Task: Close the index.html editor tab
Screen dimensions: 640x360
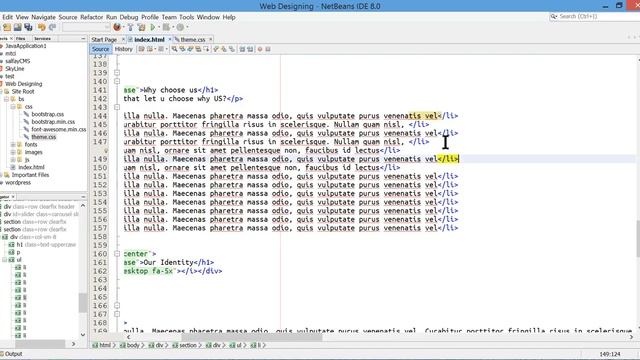Action: pyautogui.click(x=170, y=39)
